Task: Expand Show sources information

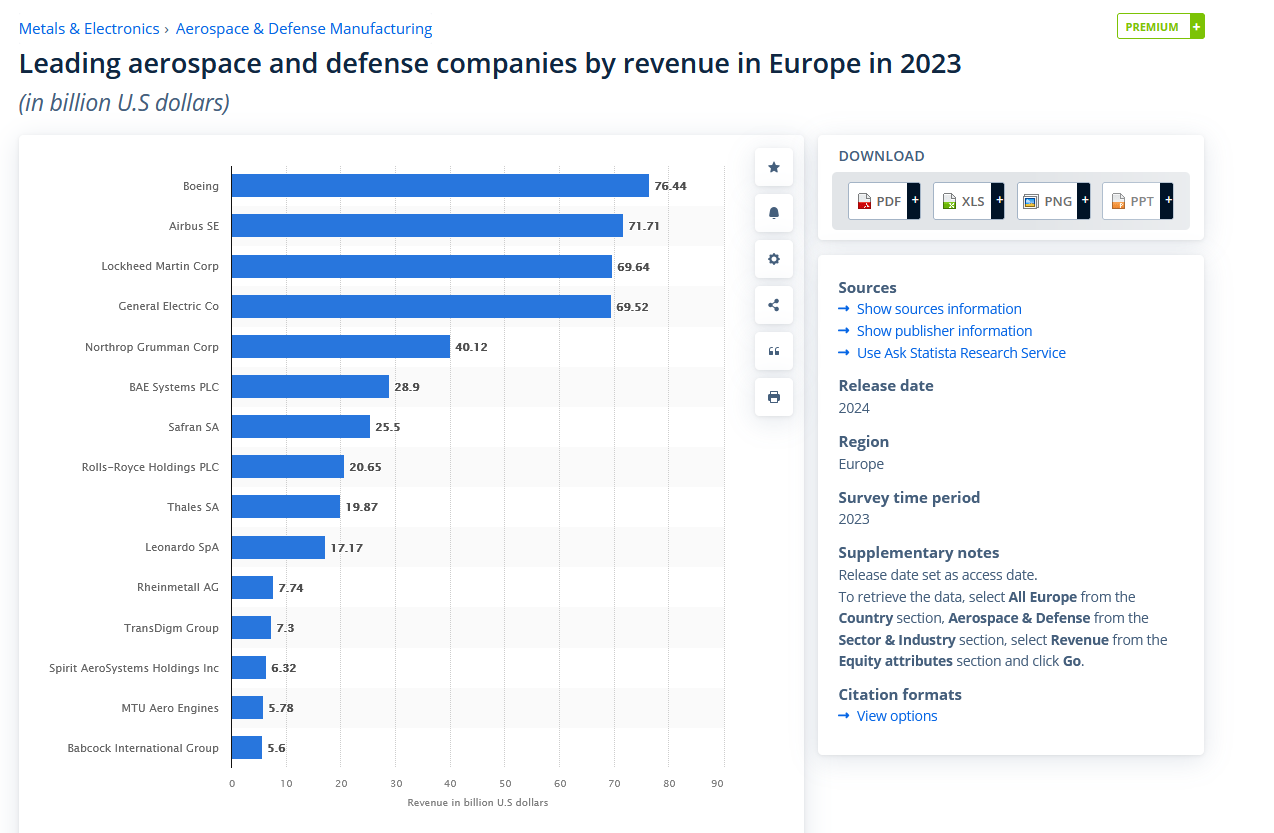Action: (x=939, y=309)
